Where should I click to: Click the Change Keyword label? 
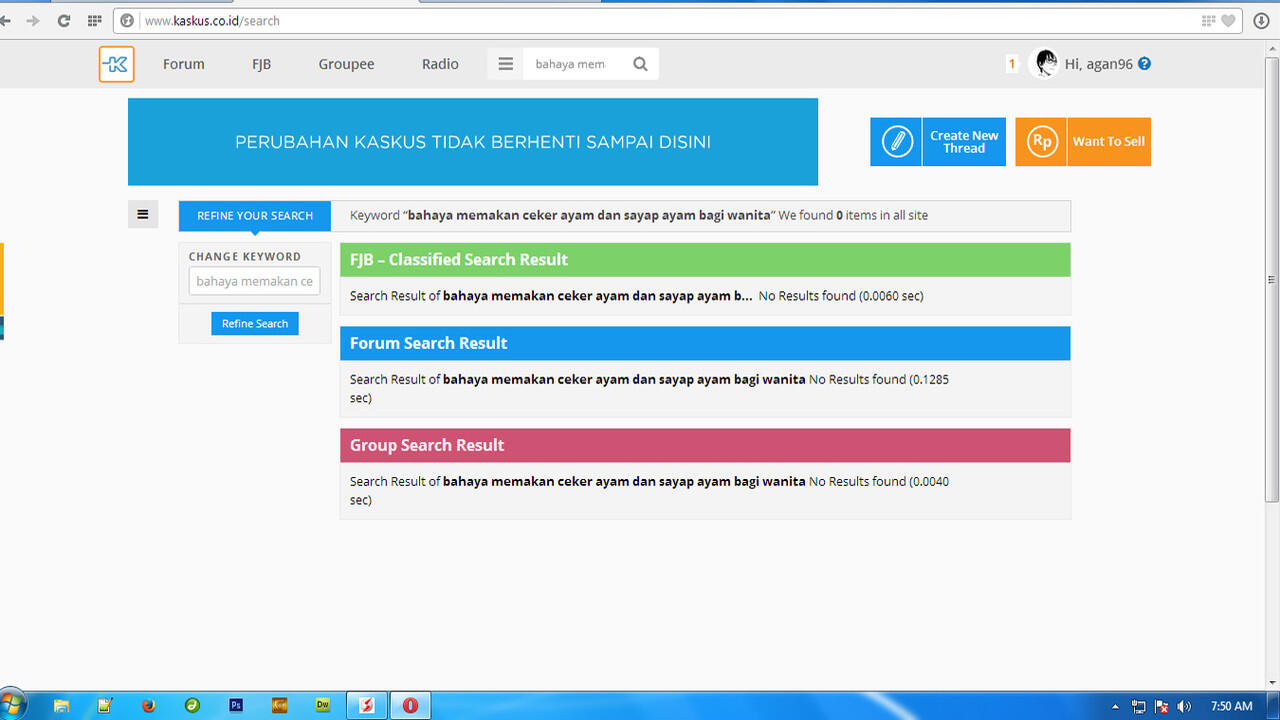pyautogui.click(x=245, y=256)
